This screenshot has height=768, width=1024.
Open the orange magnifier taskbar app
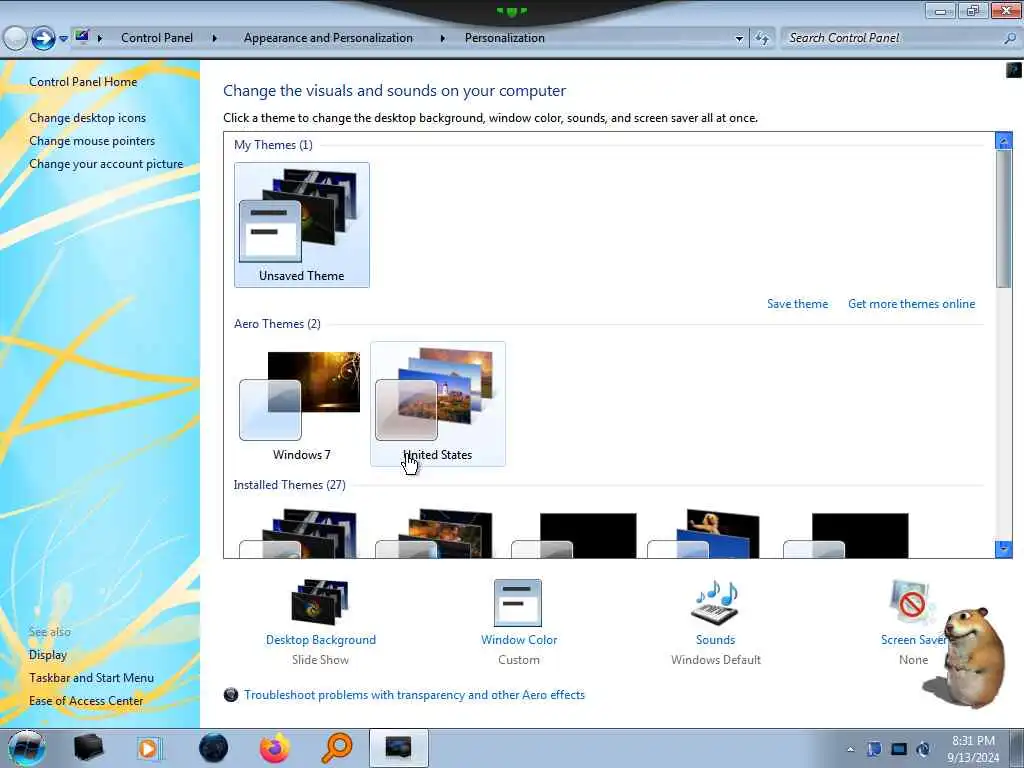(x=337, y=748)
